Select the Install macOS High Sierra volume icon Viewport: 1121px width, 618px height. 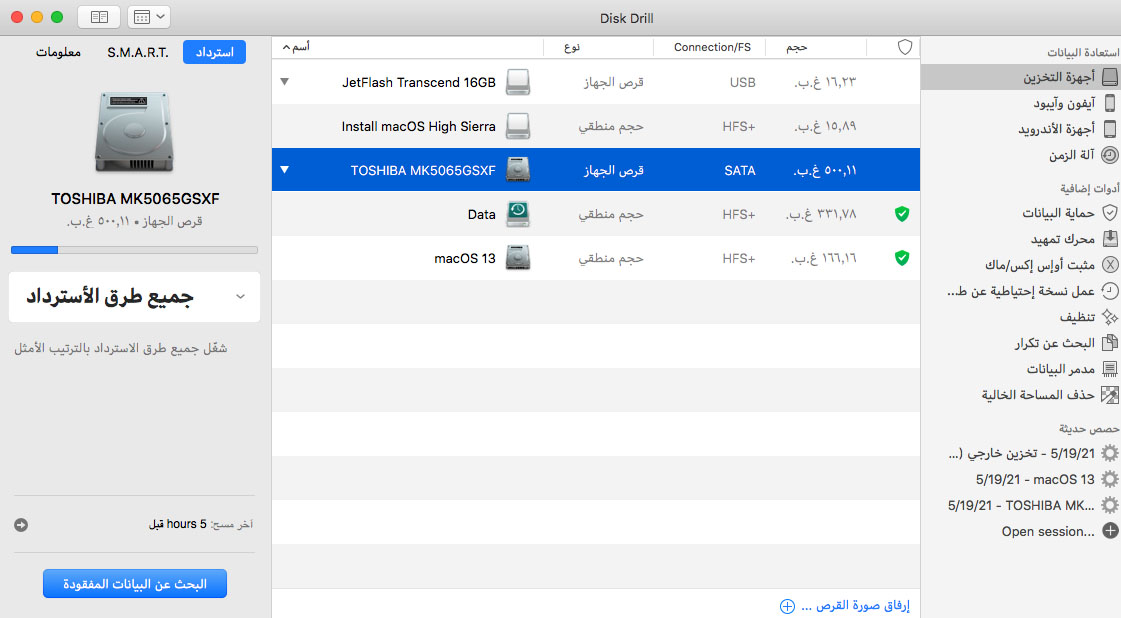click(x=518, y=126)
